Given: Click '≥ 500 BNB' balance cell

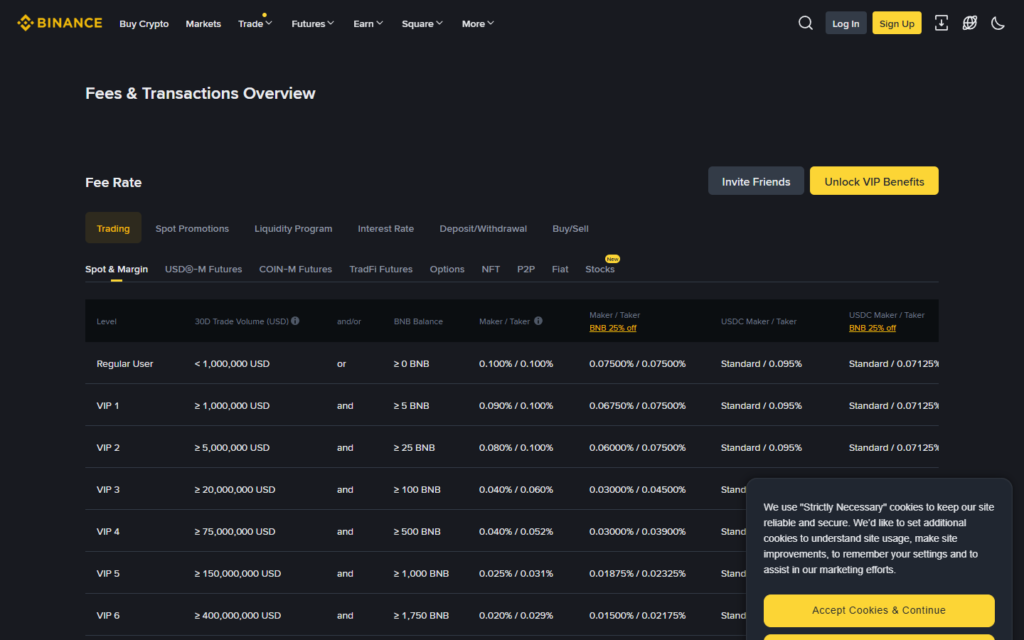Looking at the screenshot, I should (x=417, y=532).
